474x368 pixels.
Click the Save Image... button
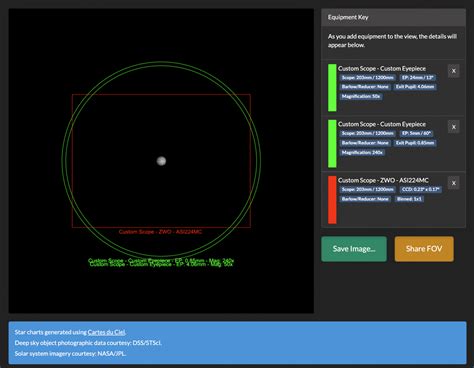coord(354,249)
